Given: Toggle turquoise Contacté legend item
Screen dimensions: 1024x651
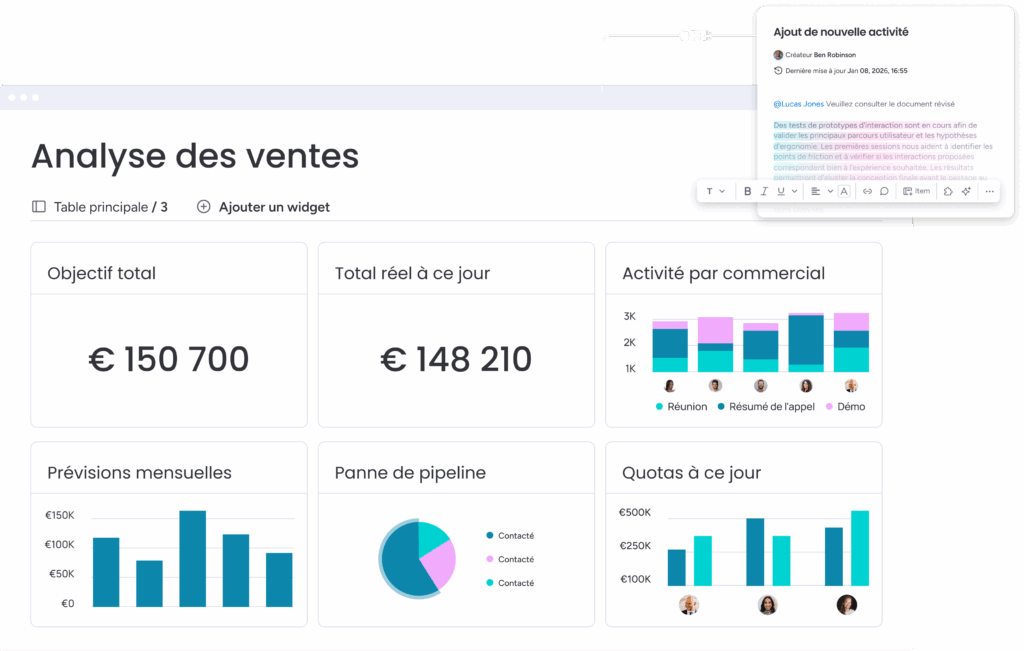Looking at the screenshot, I should coord(510,582).
